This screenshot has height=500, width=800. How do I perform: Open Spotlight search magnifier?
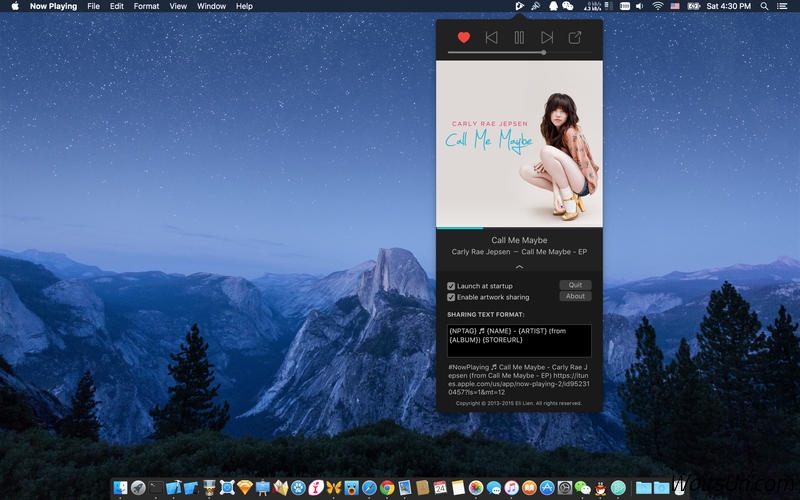click(x=764, y=6)
